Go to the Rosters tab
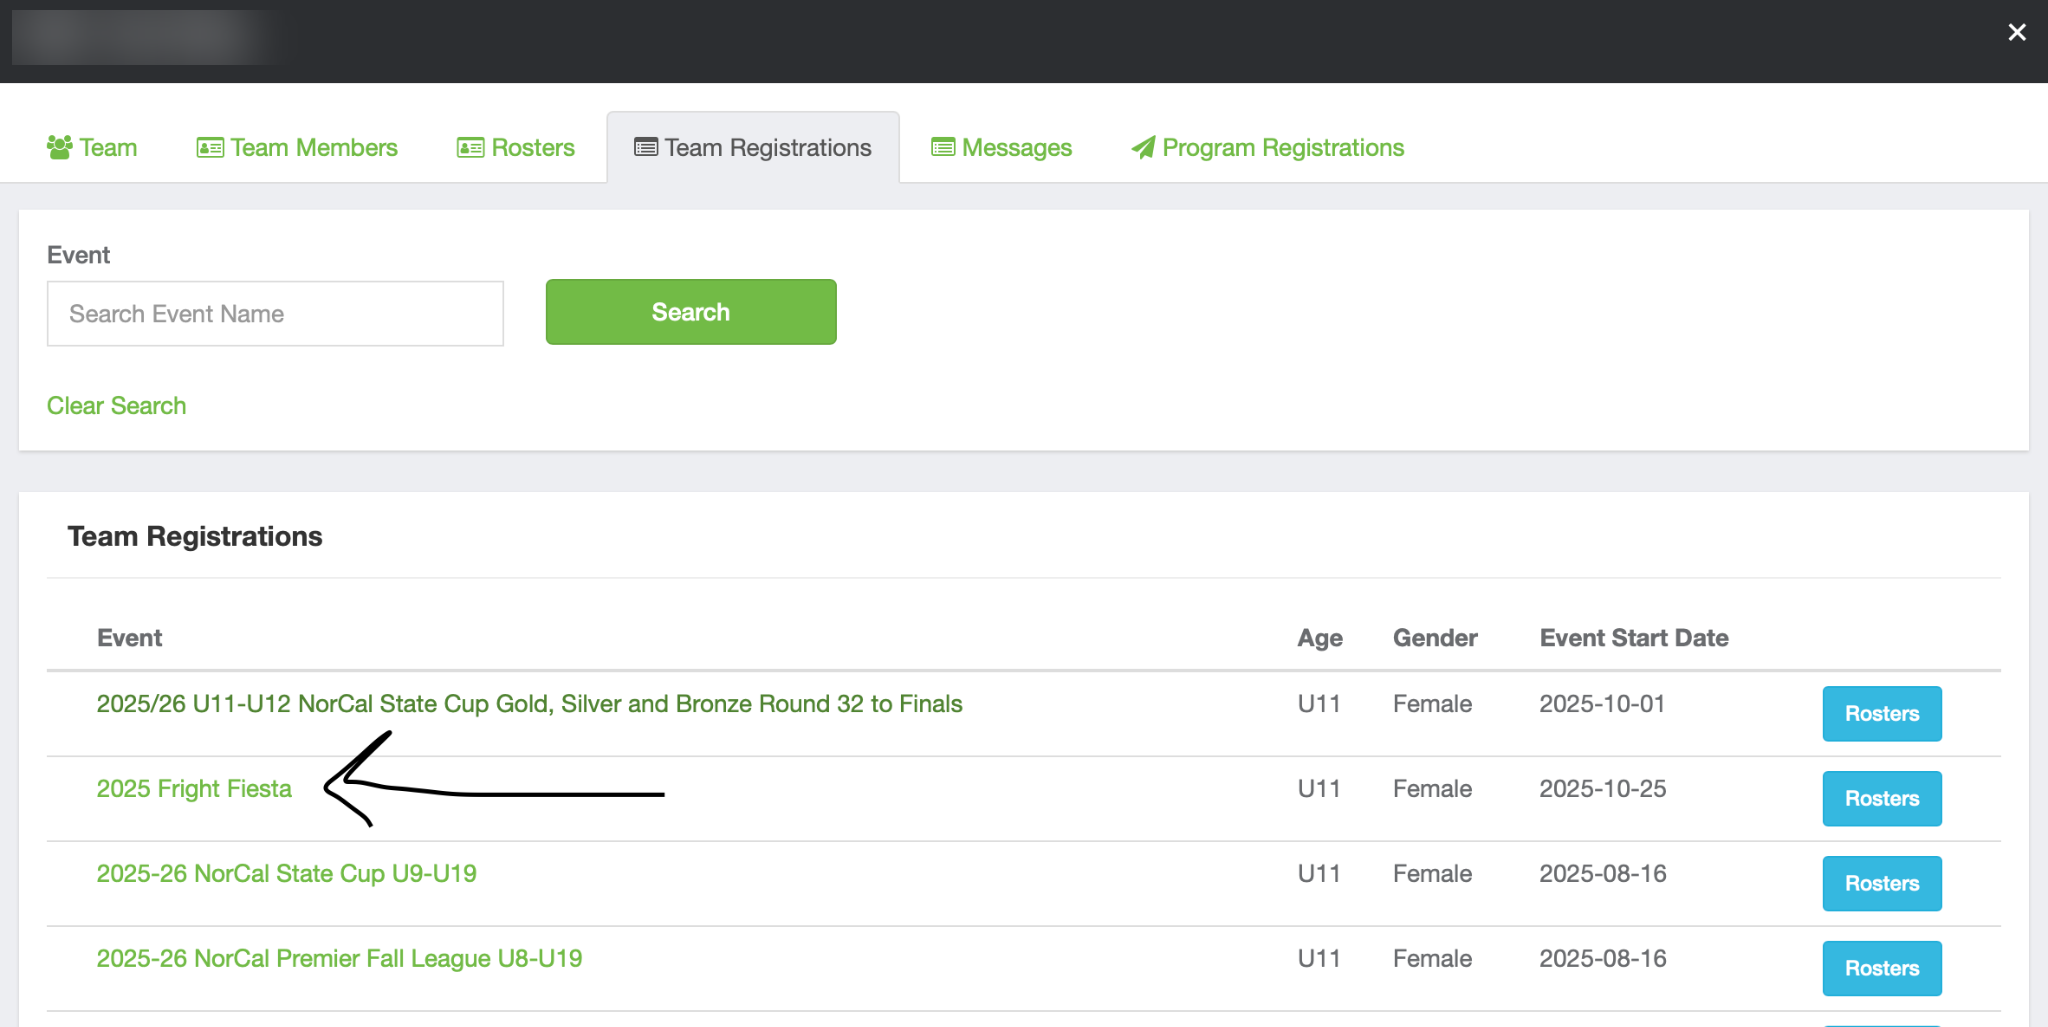Viewport: 2048px width, 1027px height. click(x=516, y=148)
